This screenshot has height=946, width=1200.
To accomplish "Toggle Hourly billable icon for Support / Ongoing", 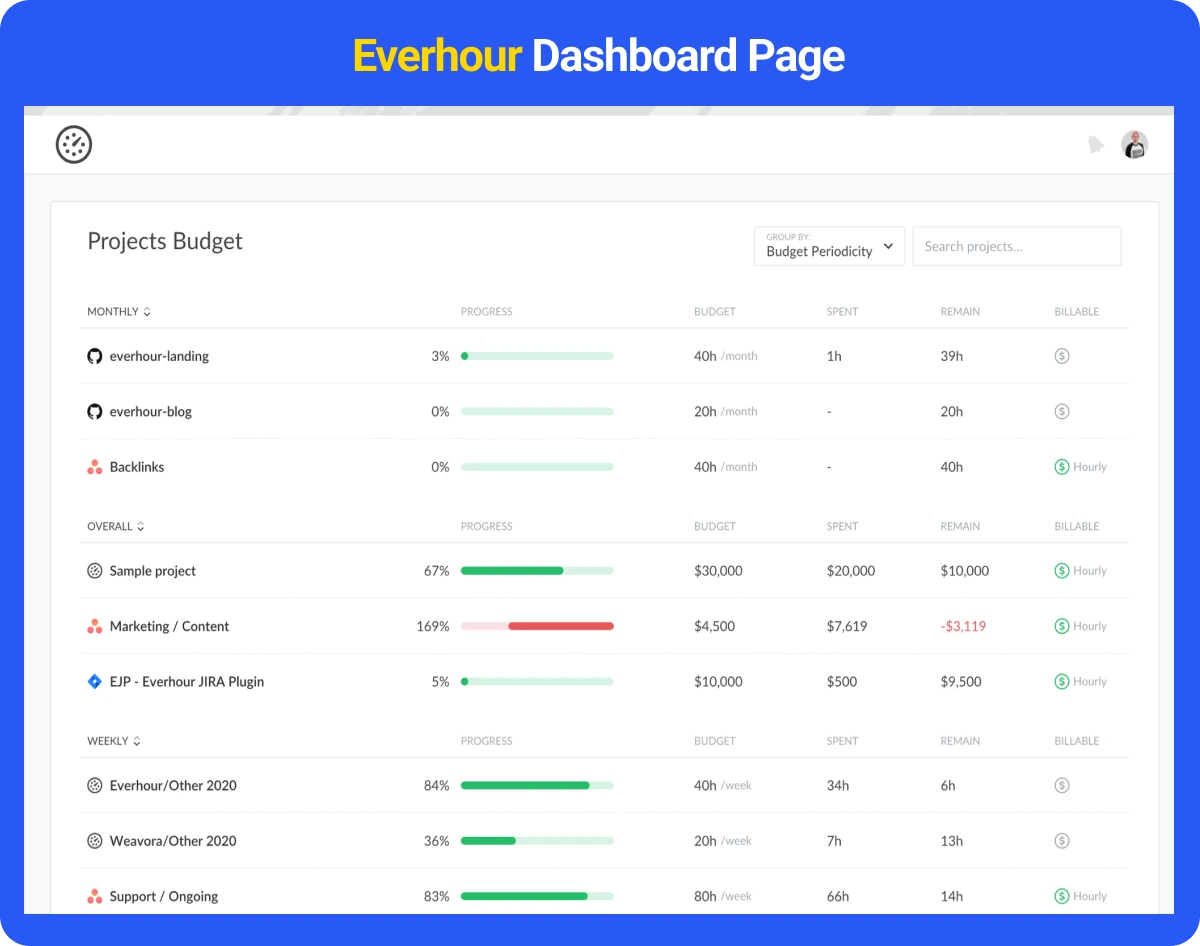I will 1062,897.
